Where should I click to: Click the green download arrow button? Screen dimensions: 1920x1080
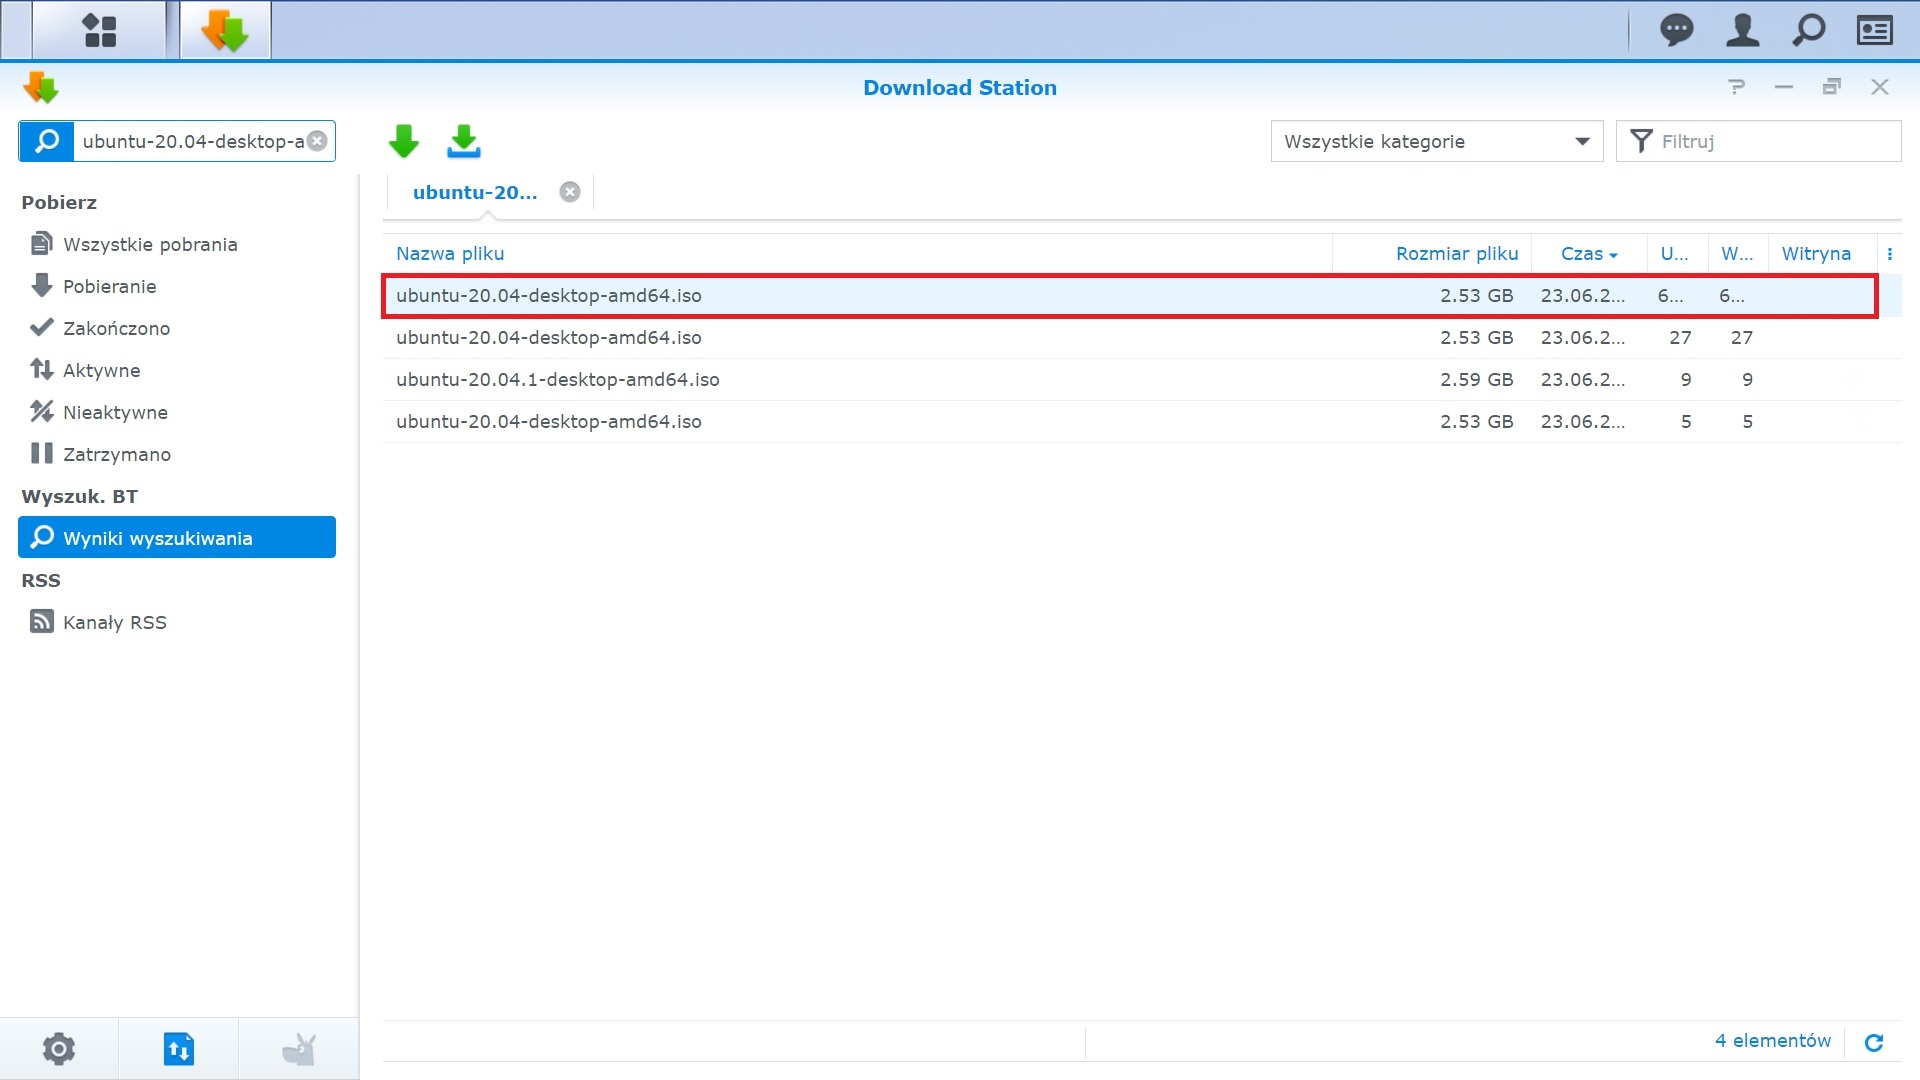pos(404,141)
